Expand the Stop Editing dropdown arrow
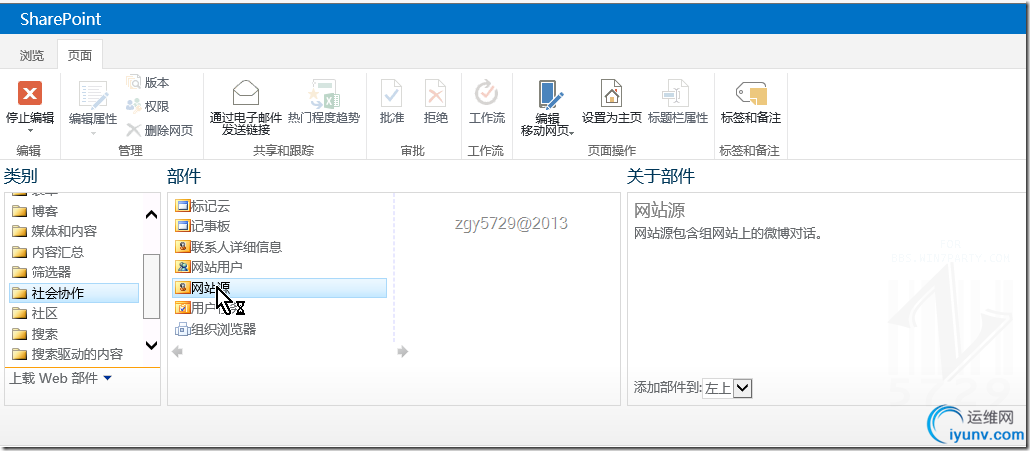 click(x=30, y=131)
